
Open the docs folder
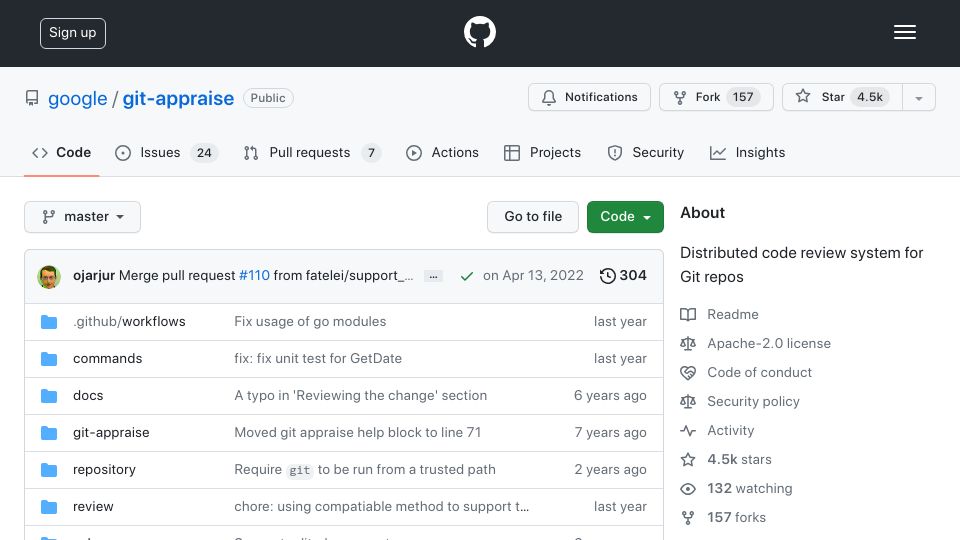click(88, 396)
